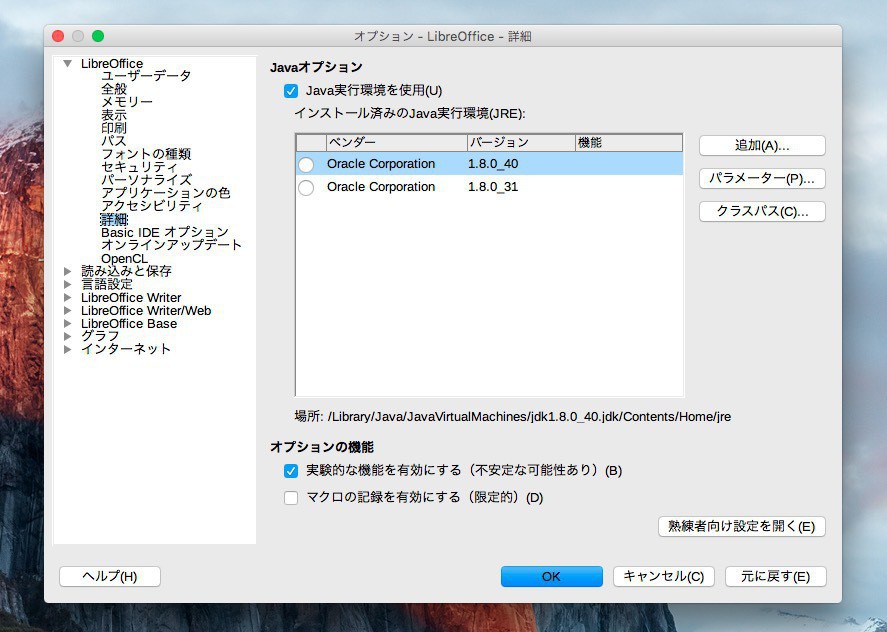Sort by バージョン column header
Image resolution: width=887 pixels, height=632 pixels.
click(521, 143)
